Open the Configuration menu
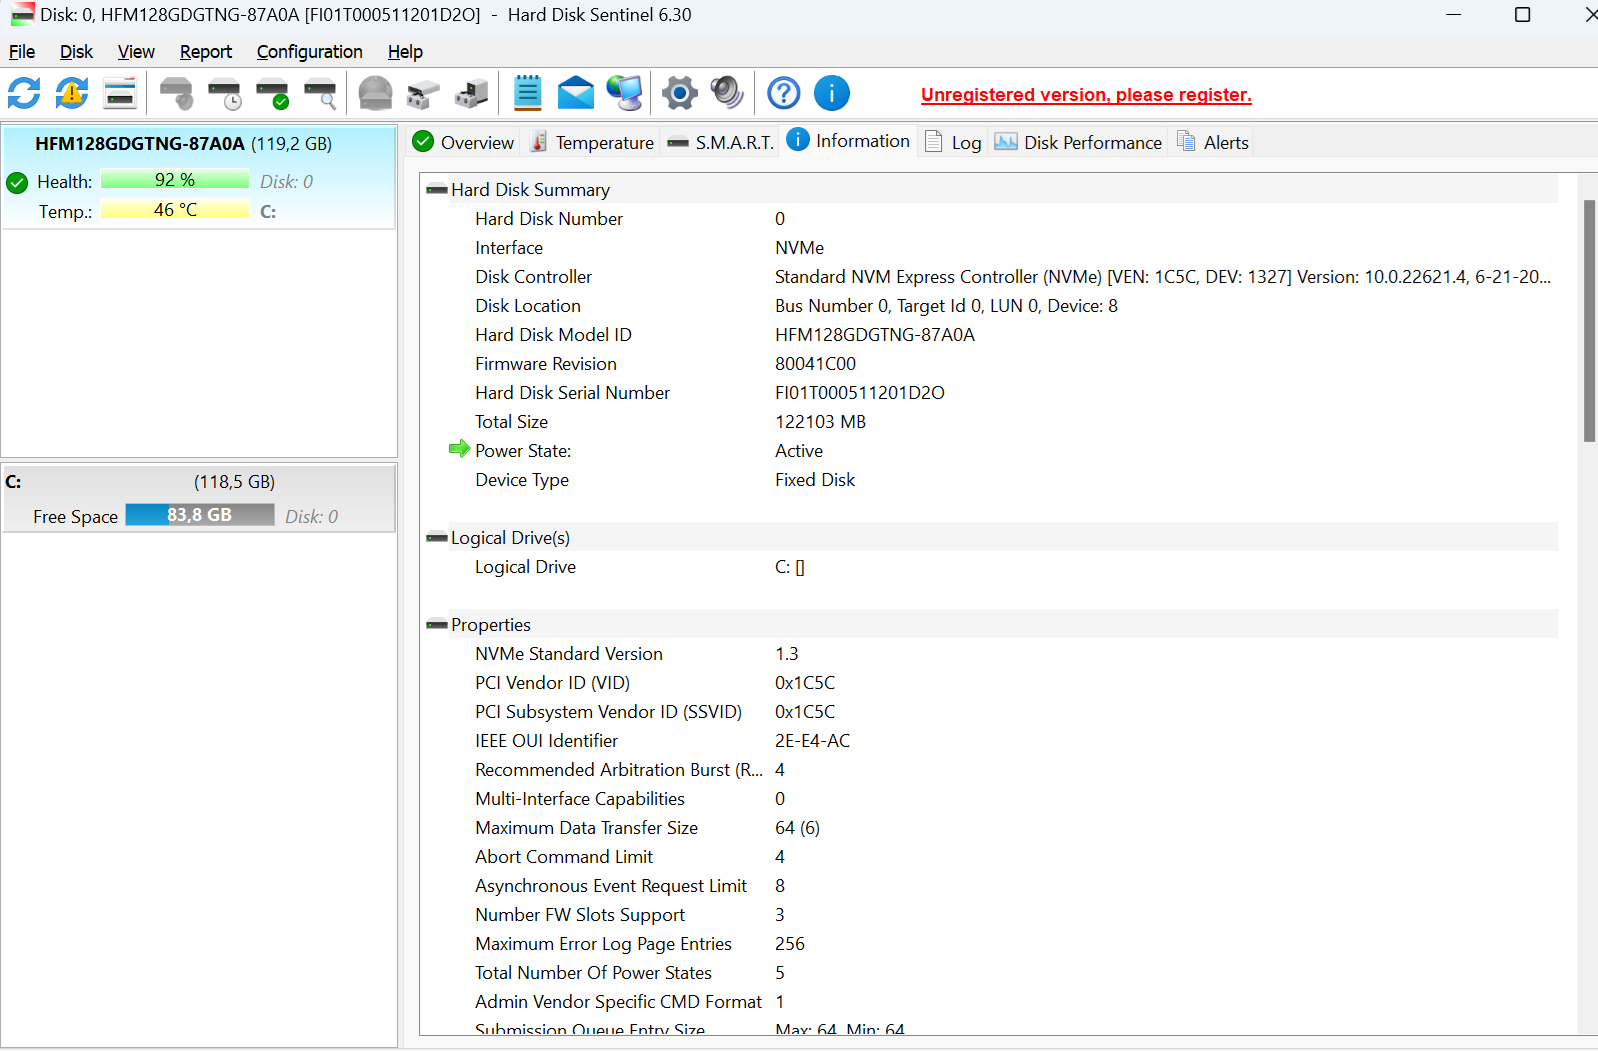 309,52
